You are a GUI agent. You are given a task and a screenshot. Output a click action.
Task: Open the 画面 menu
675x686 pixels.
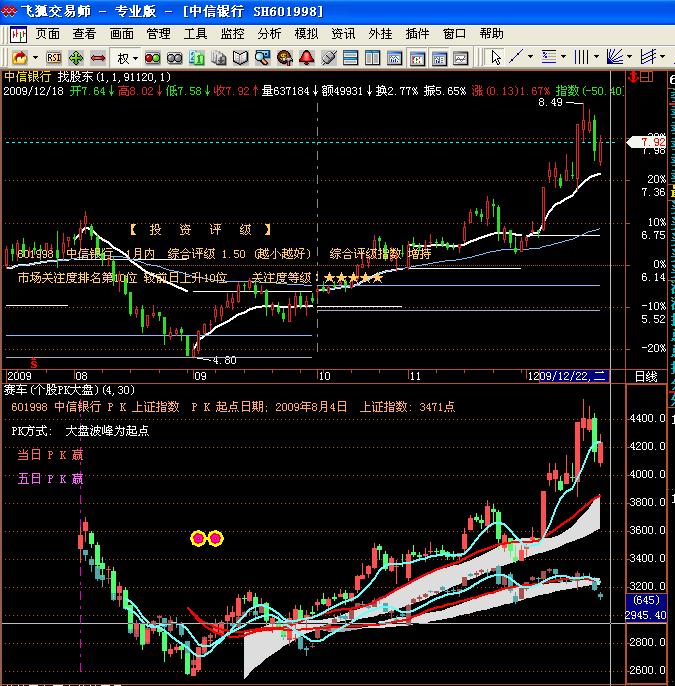(x=121, y=34)
